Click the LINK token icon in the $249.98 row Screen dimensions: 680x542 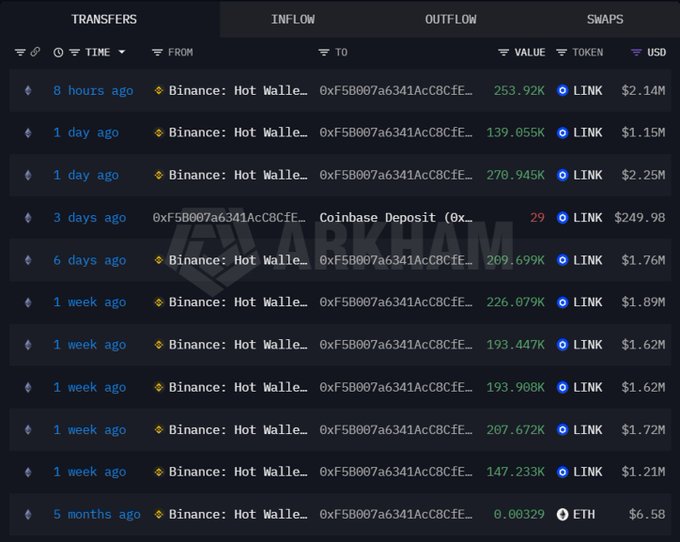tap(562, 217)
